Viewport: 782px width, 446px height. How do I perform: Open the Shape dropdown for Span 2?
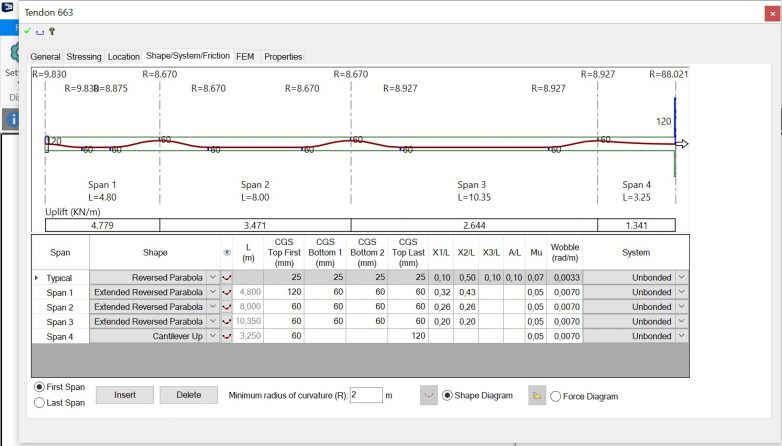[212, 307]
